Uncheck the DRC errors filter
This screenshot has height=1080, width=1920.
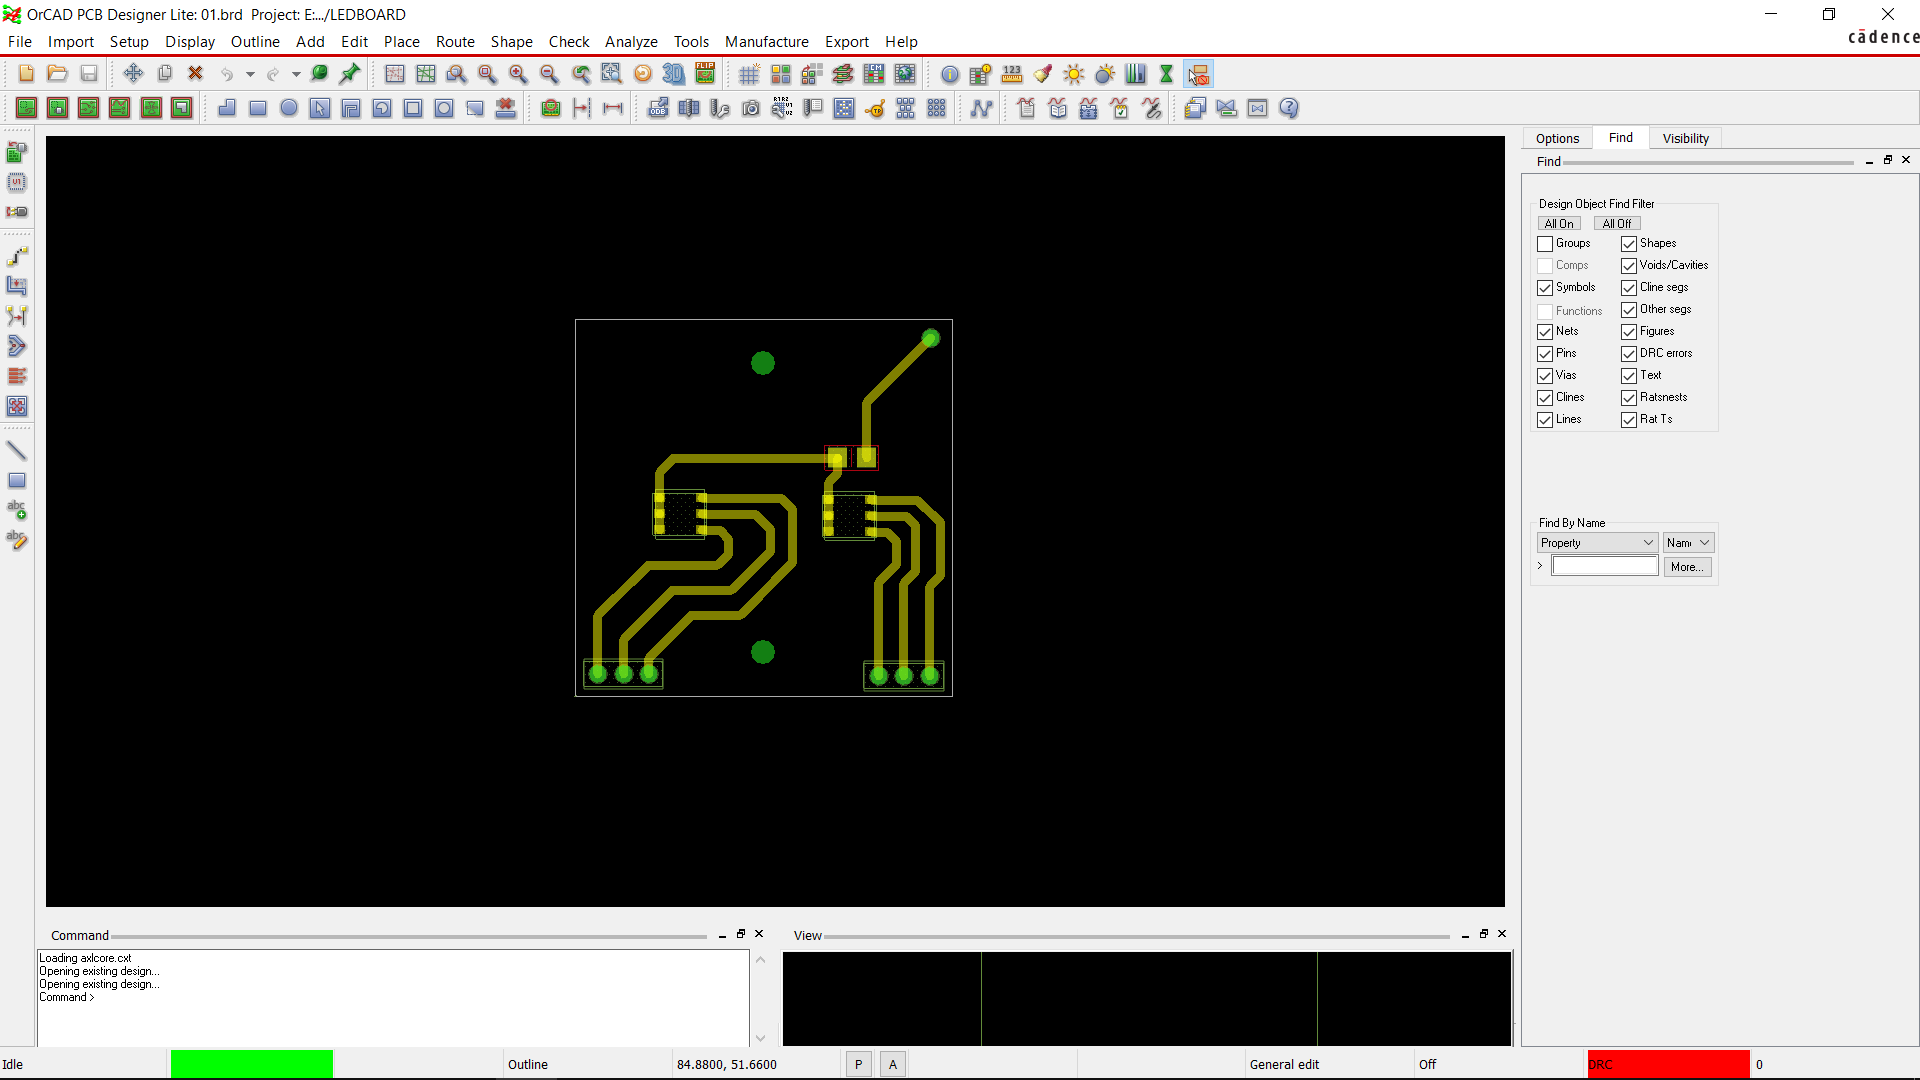click(1629, 354)
